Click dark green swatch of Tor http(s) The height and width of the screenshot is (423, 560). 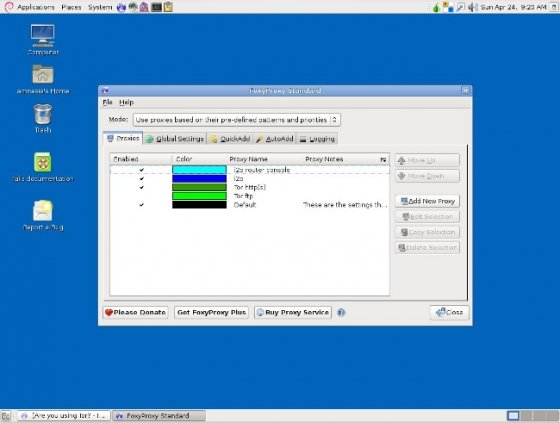click(199, 187)
